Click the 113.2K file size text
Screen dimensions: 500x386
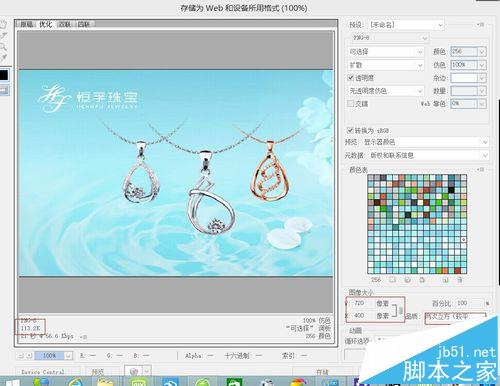click(30, 328)
